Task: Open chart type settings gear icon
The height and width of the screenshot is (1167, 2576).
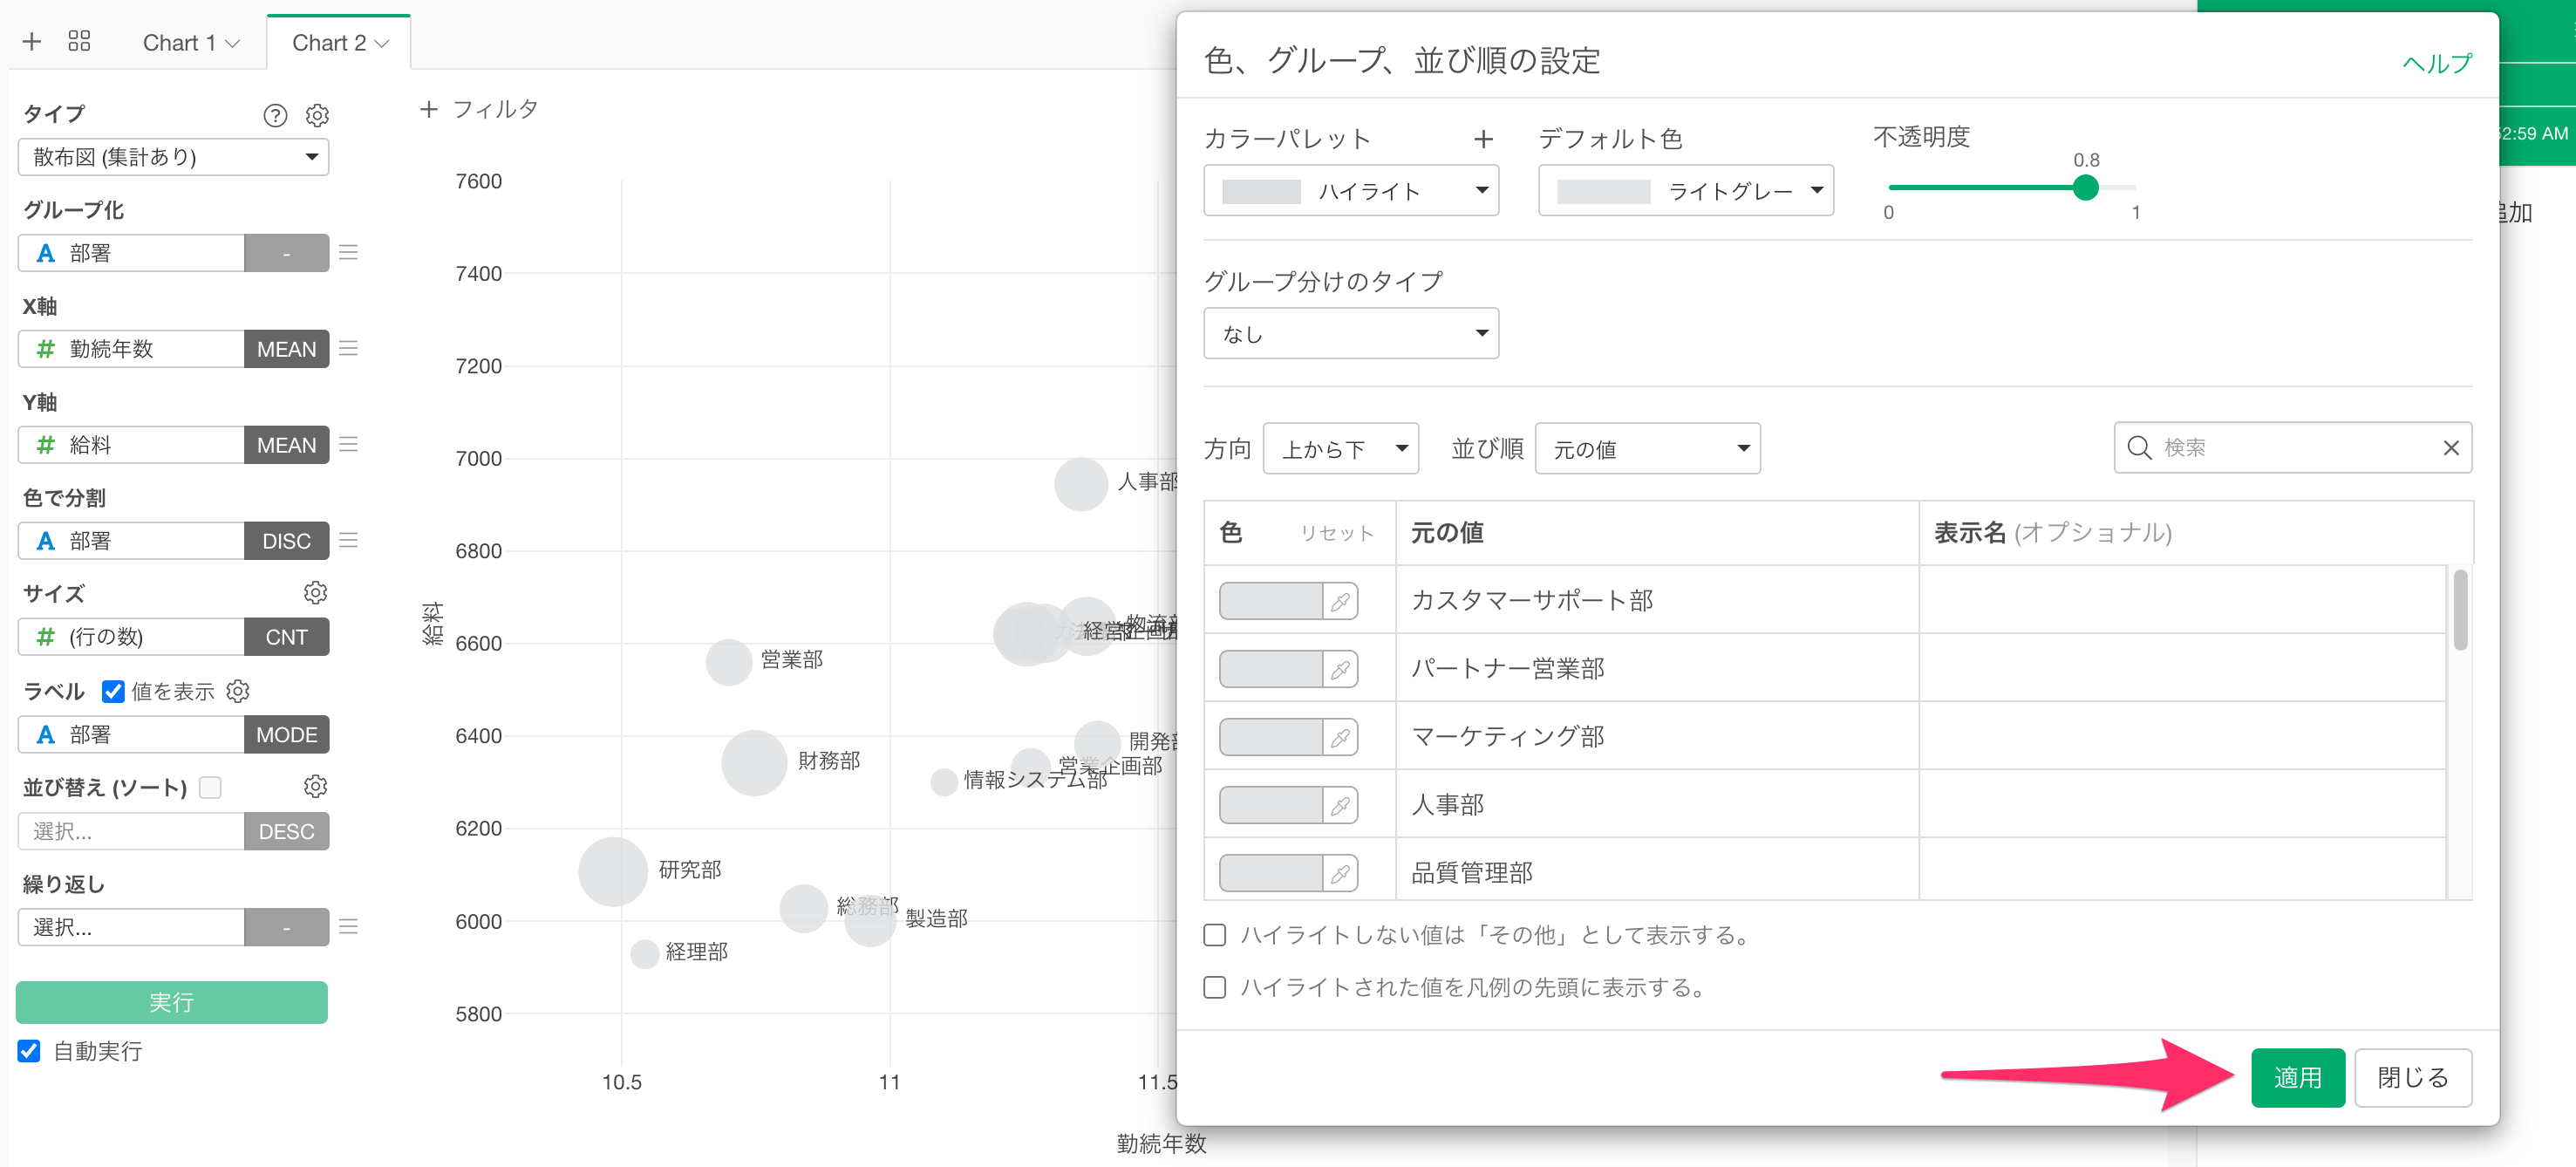Action: click(317, 115)
